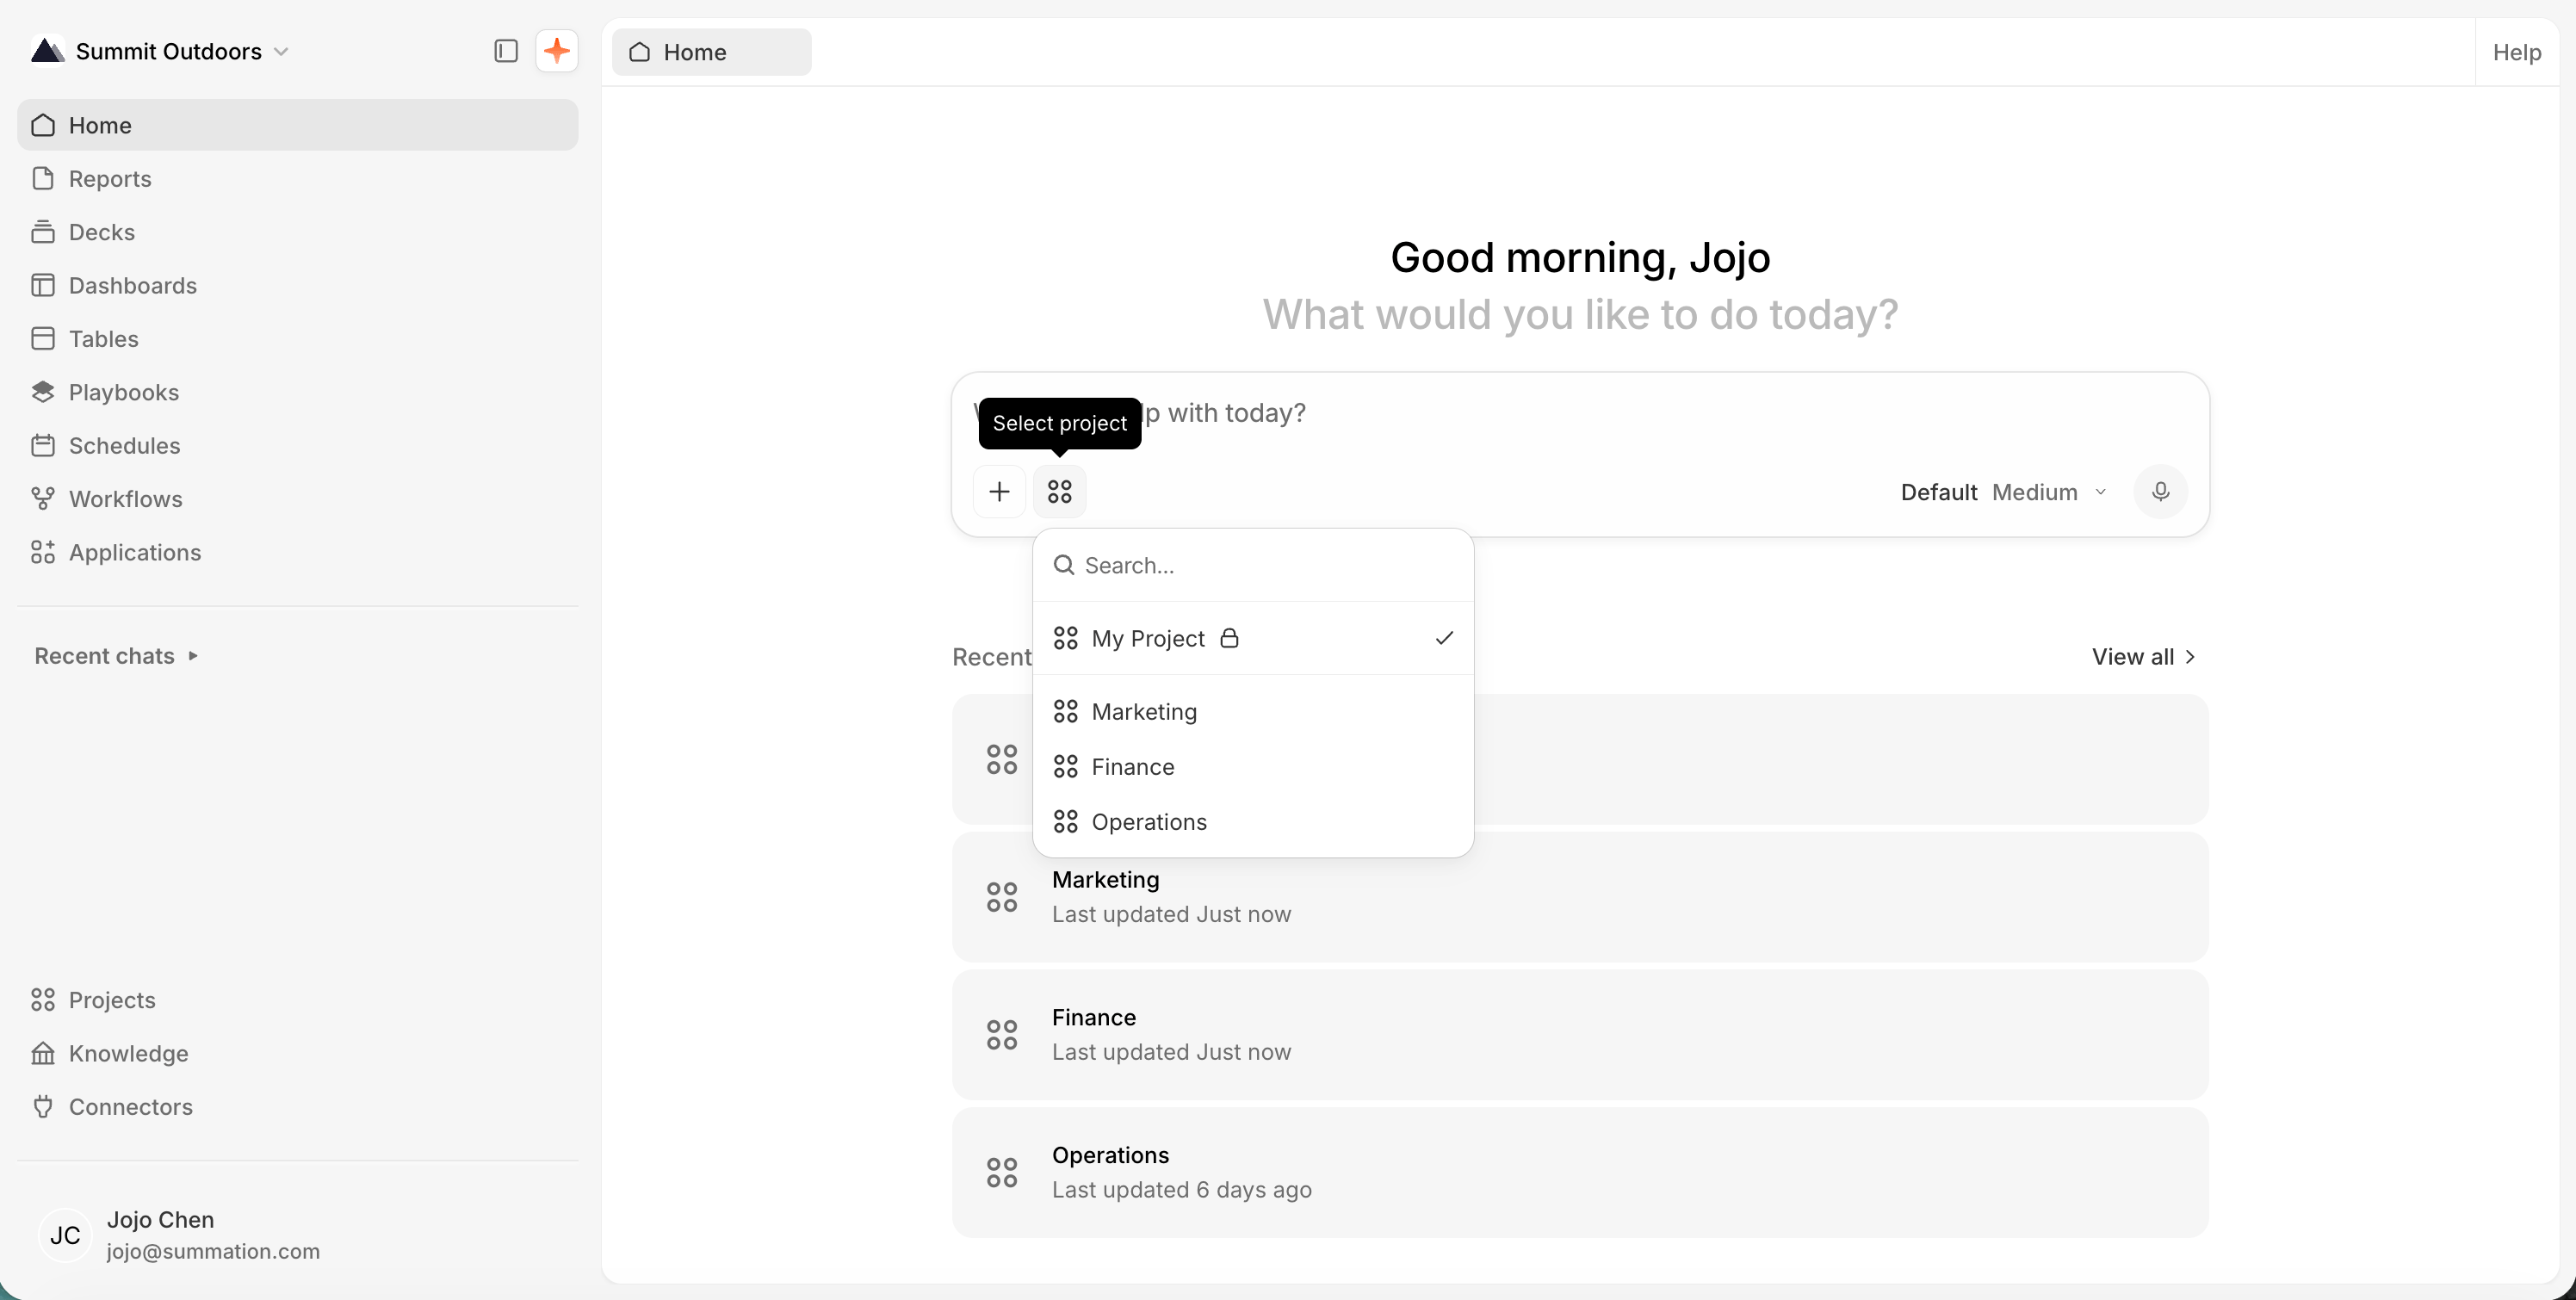Focus the project Search field

[1253, 565]
